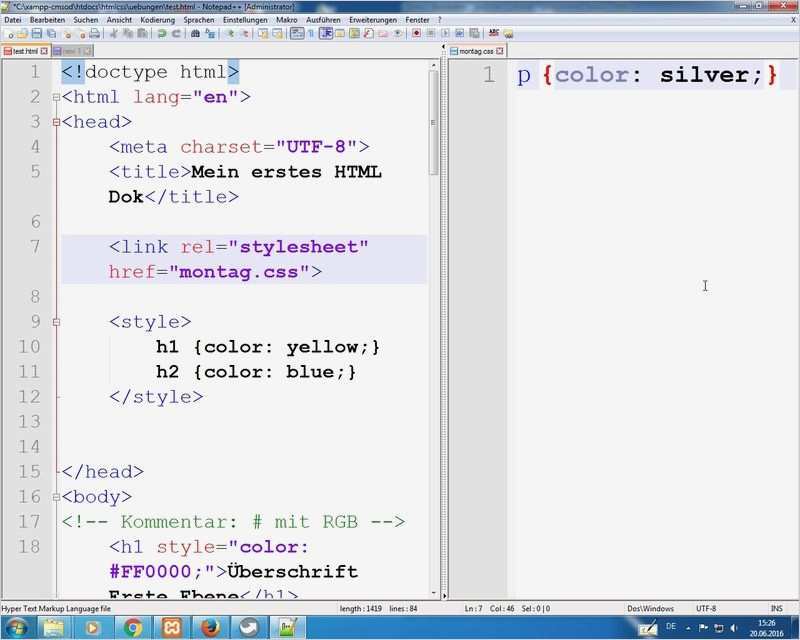
Task: Open the Fenster menu
Action: (x=417, y=20)
